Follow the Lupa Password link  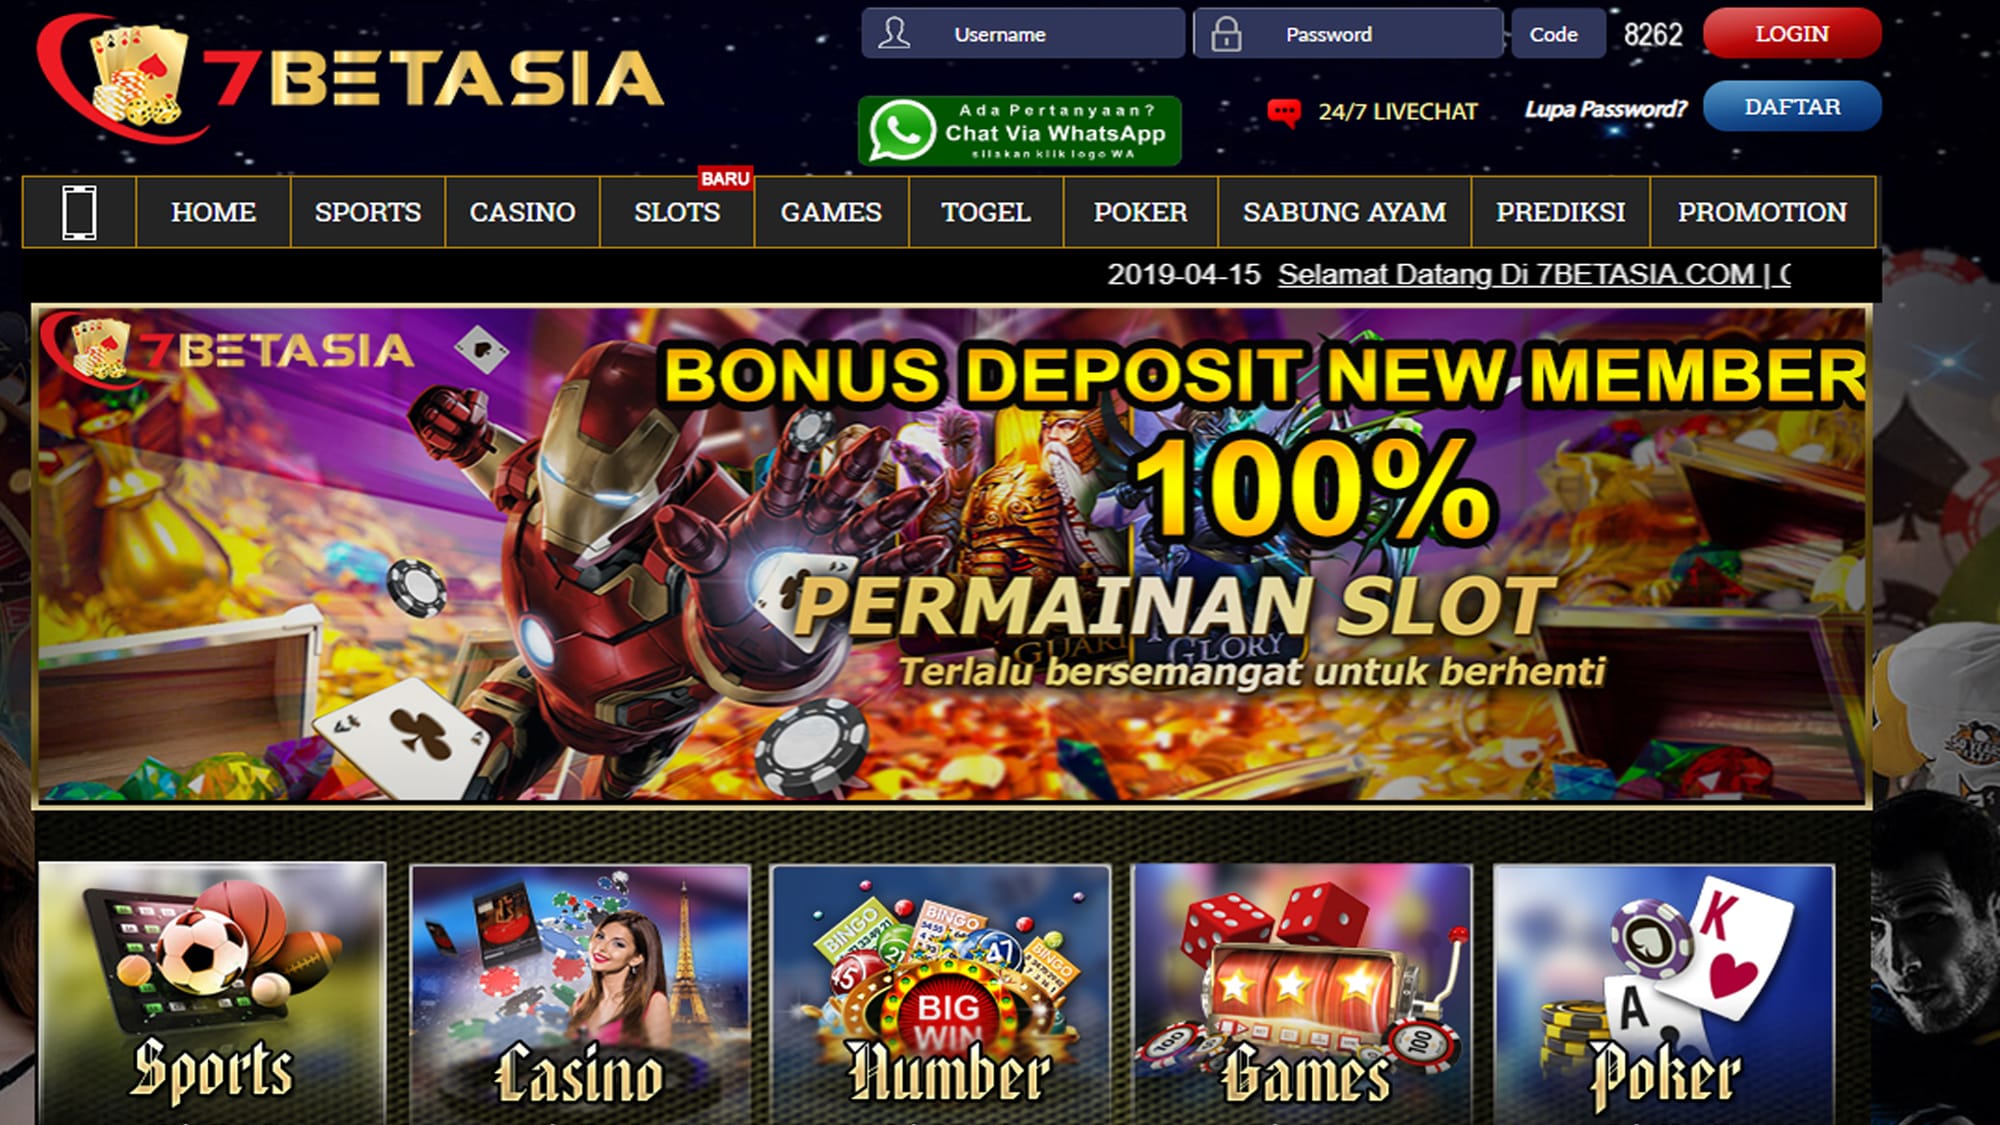1605,109
